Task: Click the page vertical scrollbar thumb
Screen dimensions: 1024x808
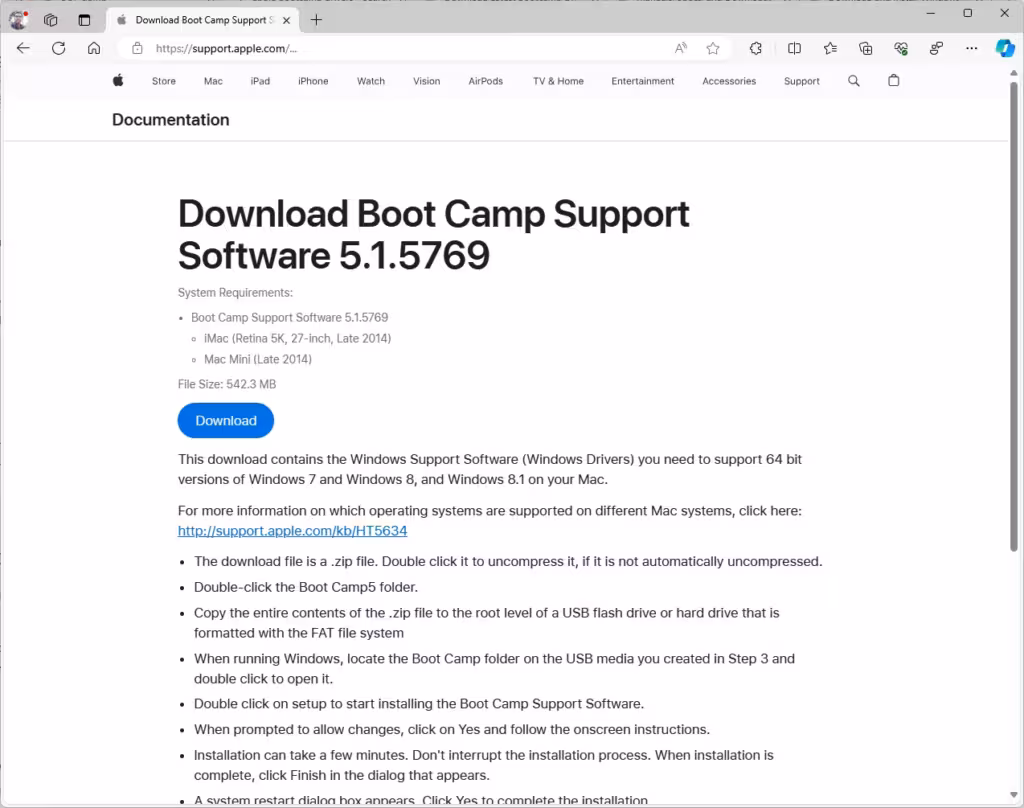Action: [x=1014, y=316]
